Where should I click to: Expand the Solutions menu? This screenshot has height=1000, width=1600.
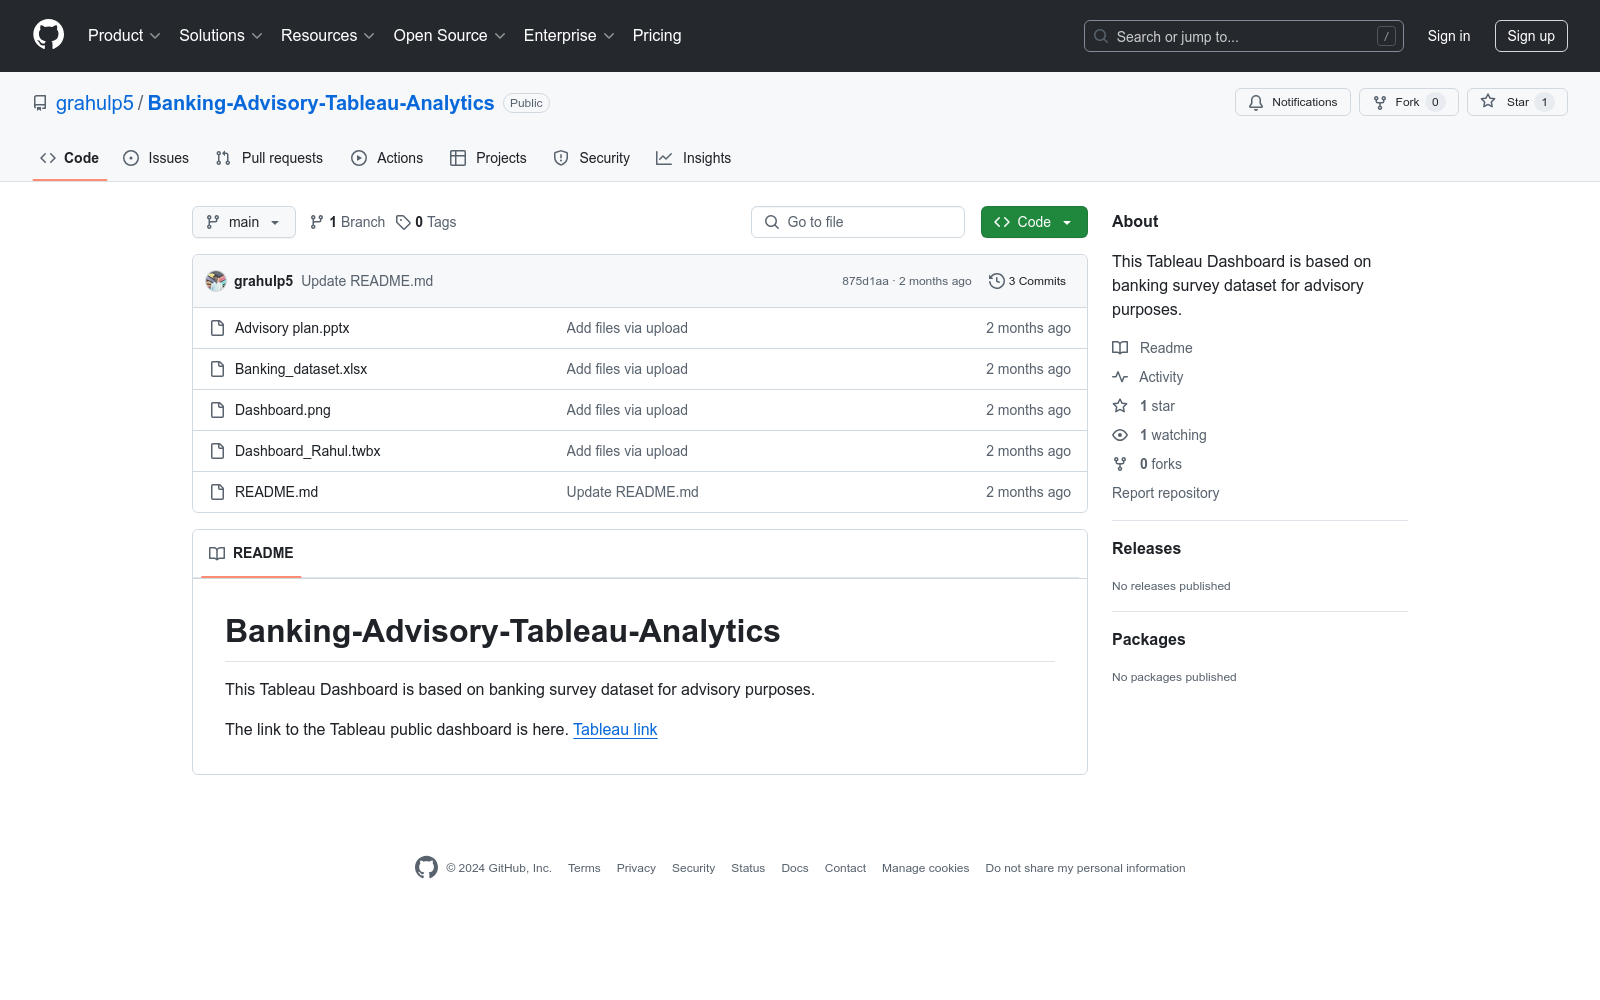[x=221, y=36]
